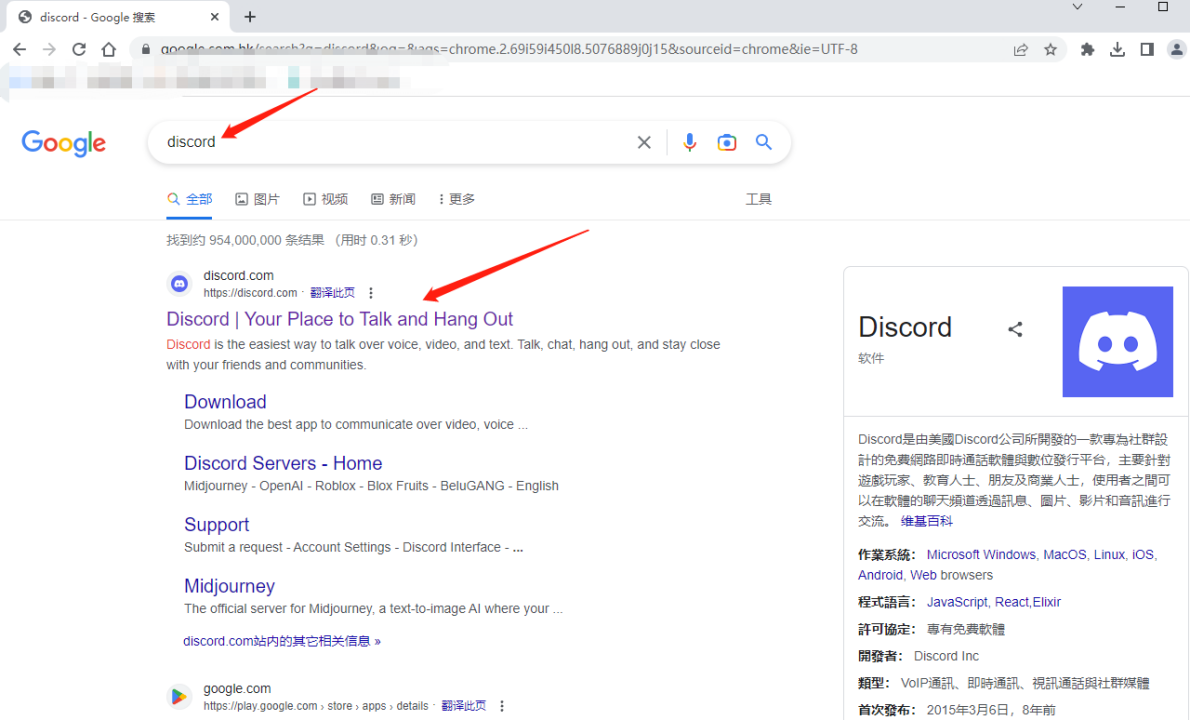Open the Support sitelink
This screenshot has width=1190, height=720.
click(x=216, y=524)
